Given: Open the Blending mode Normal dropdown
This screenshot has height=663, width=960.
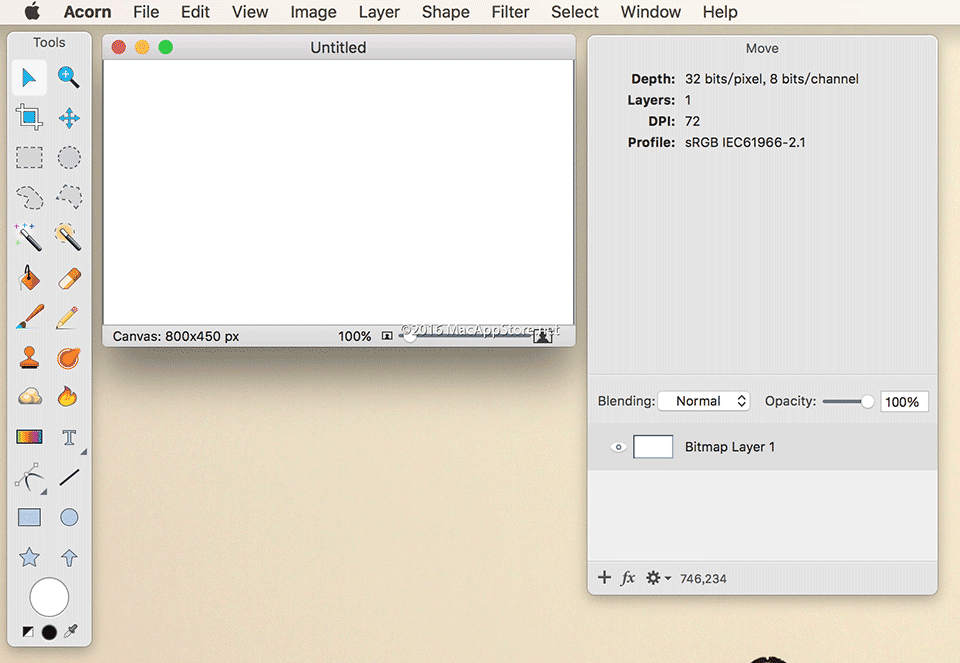Looking at the screenshot, I should 703,401.
